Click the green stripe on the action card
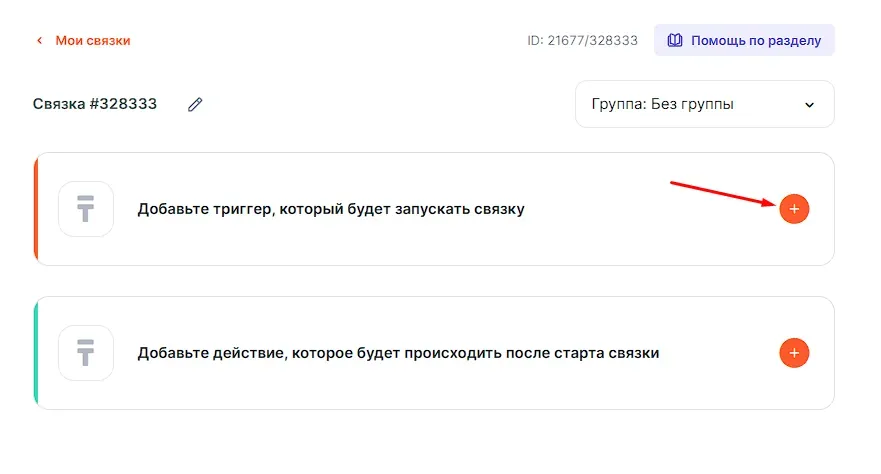This screenshot has width=881, height=474. coord(36,353)
